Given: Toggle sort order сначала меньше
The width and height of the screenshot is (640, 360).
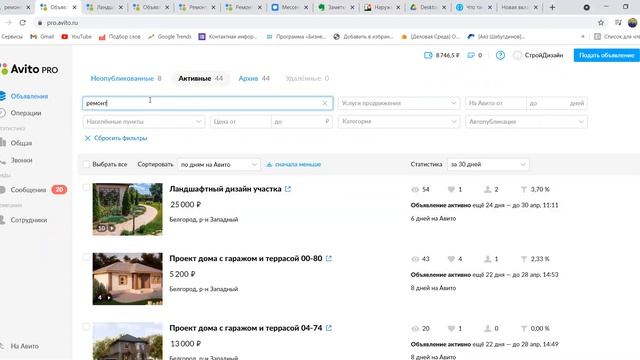Looking at the screenshot, I should (x=294, y=164).
